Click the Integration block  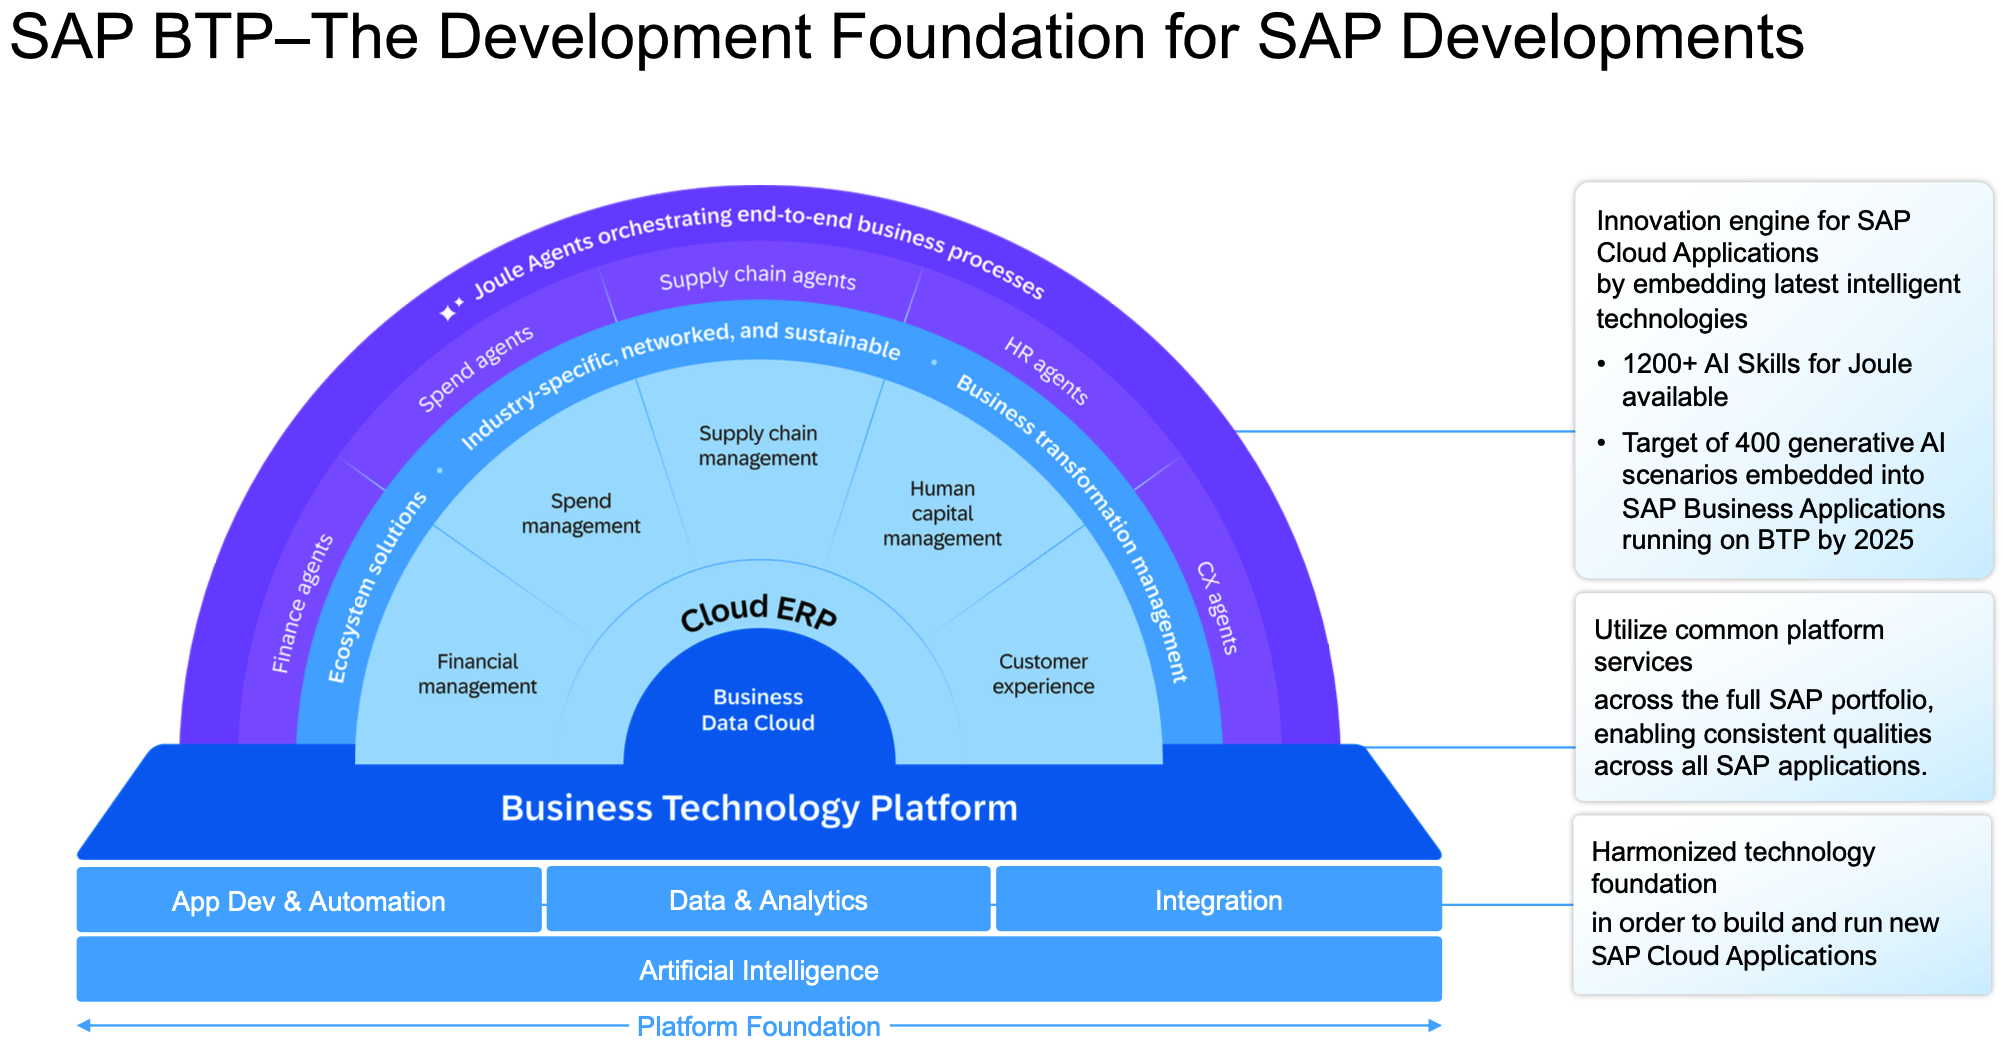click(x=1218, y=899)
